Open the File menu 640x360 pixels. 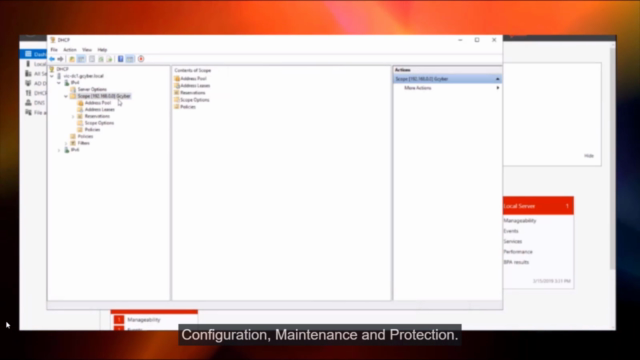coord(54,50)
